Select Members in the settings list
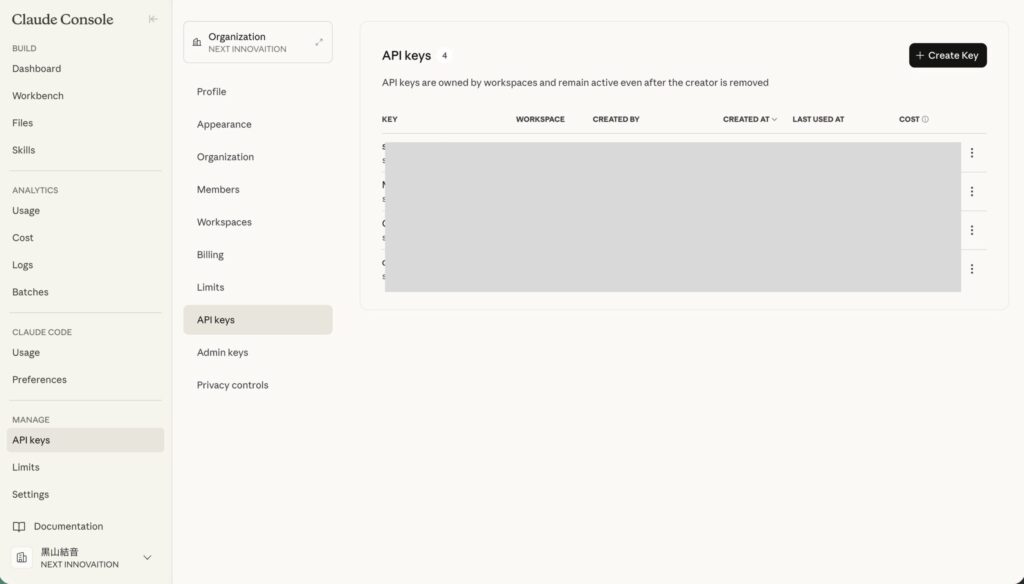 click(218, 190)
